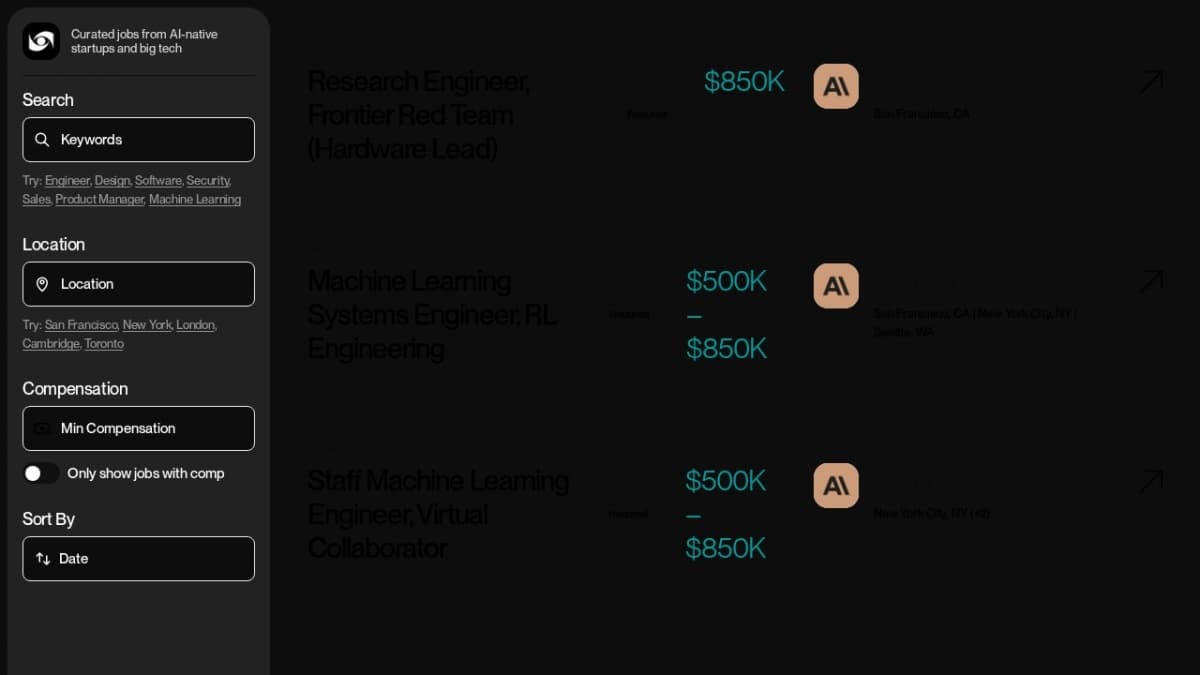Click the map pin icon in the Location field
Screen dimensions: 1200x675
click(x=43, y=283)
